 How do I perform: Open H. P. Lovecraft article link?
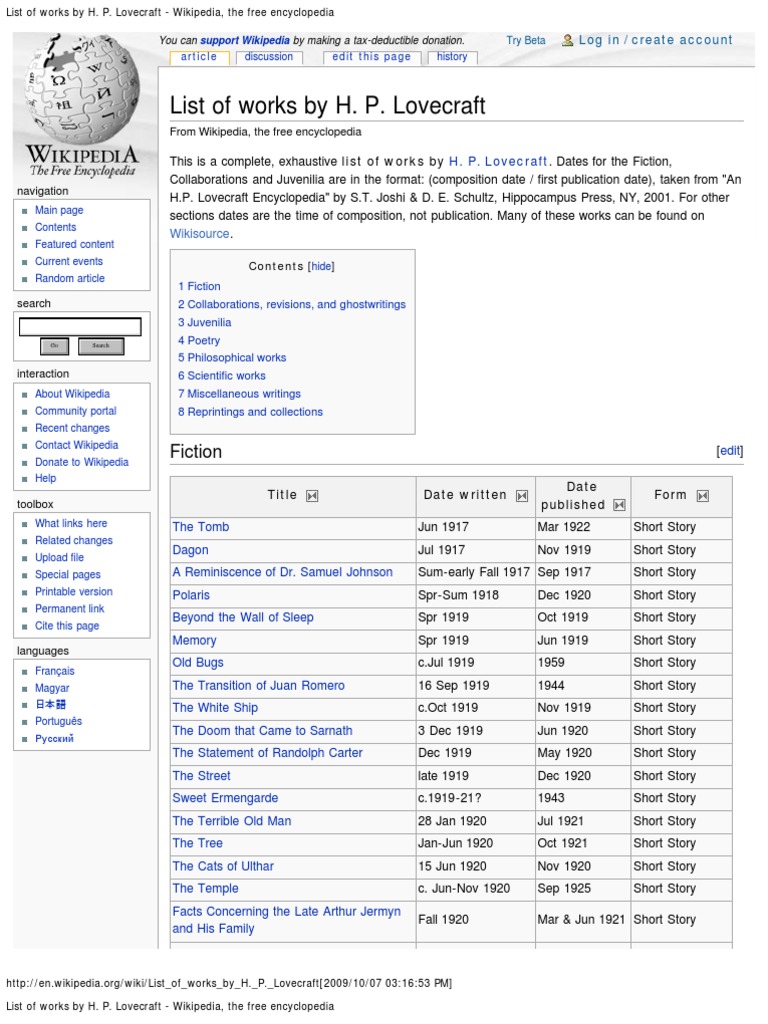click(498, 161)
